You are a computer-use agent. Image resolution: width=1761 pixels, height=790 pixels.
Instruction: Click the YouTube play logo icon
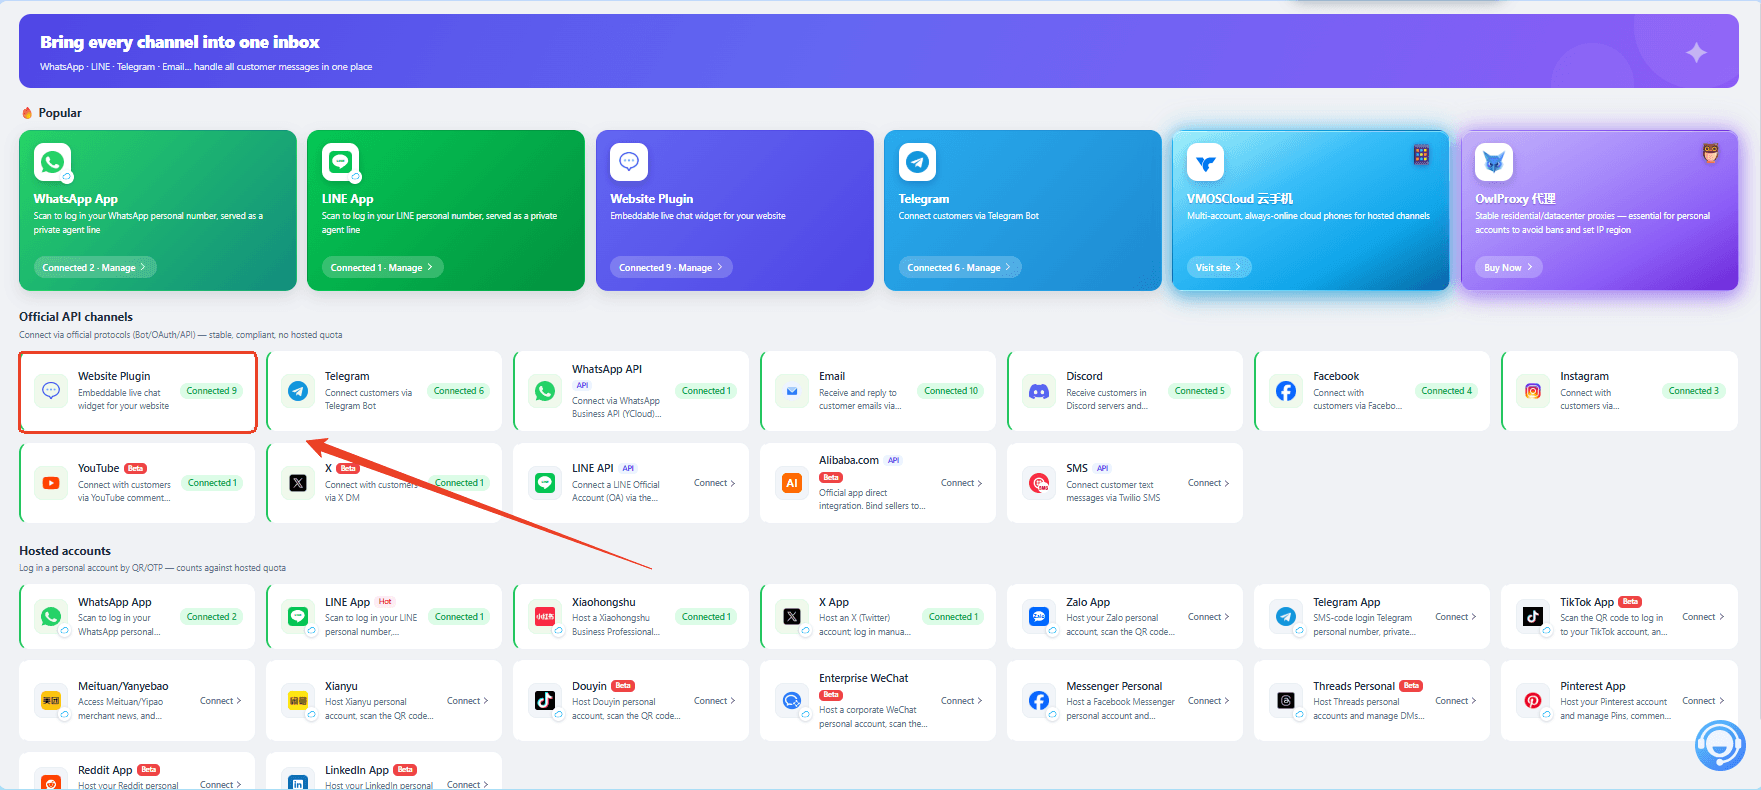[x=51, y=483]
